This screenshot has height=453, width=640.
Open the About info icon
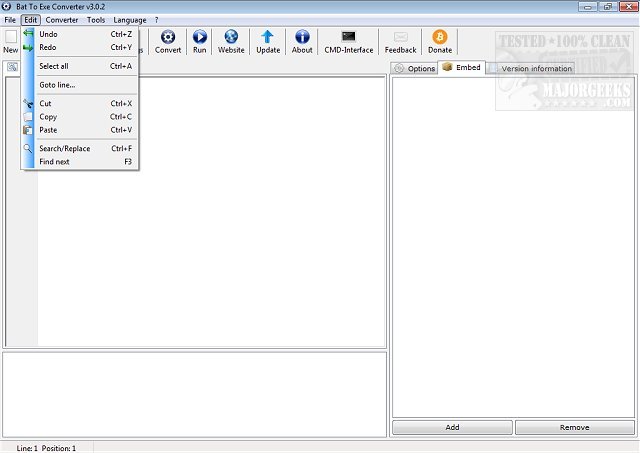click(x=302, y=37)
